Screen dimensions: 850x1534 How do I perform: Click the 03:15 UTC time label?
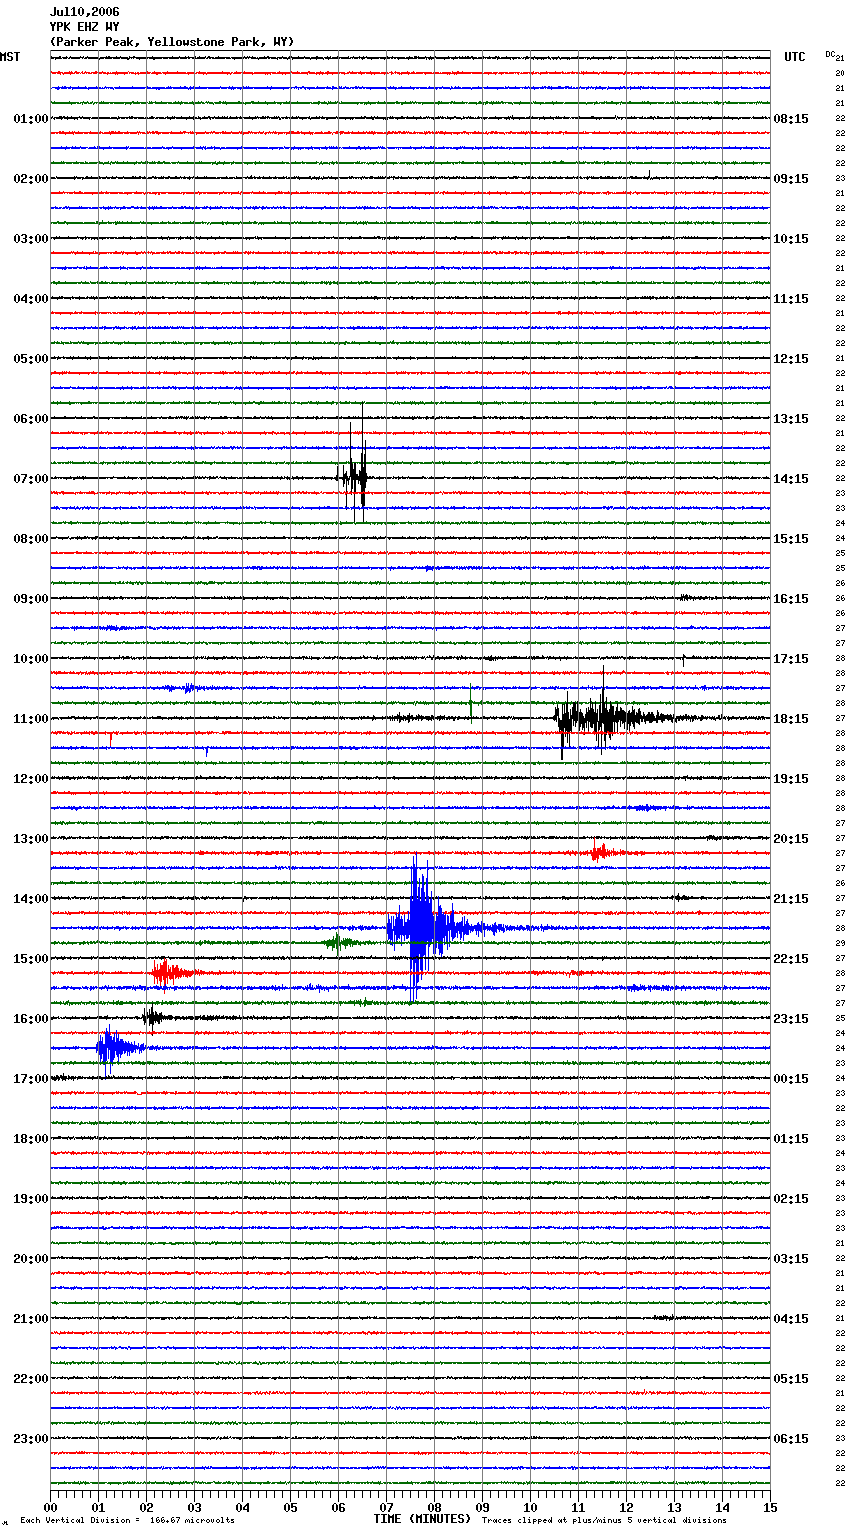click(791, 1259)
